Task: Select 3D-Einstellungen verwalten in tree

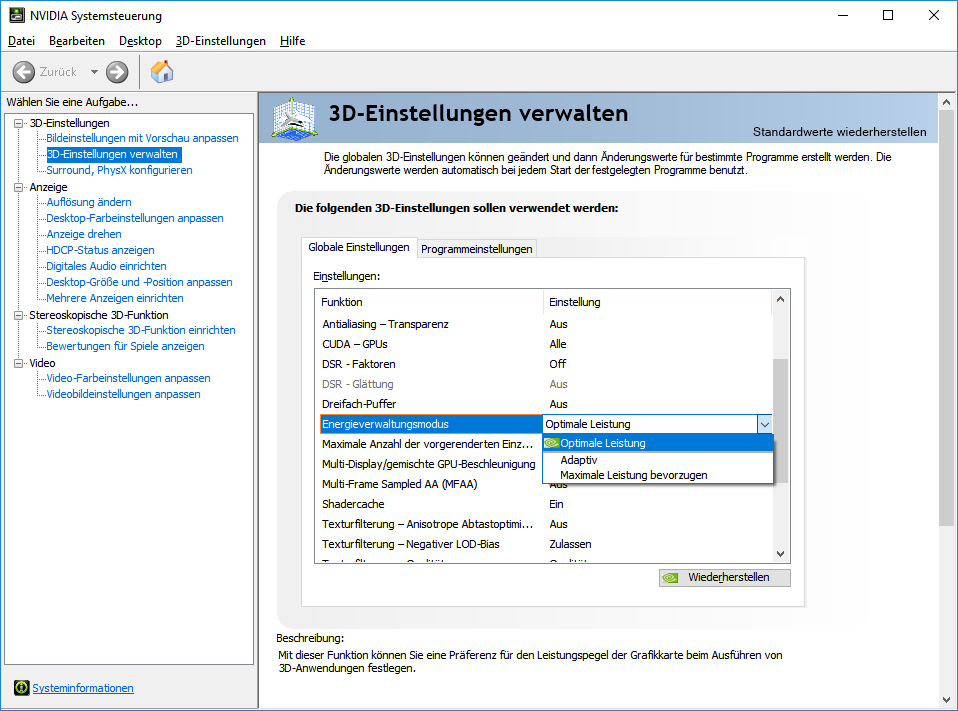Action: (x=112, y=154)
